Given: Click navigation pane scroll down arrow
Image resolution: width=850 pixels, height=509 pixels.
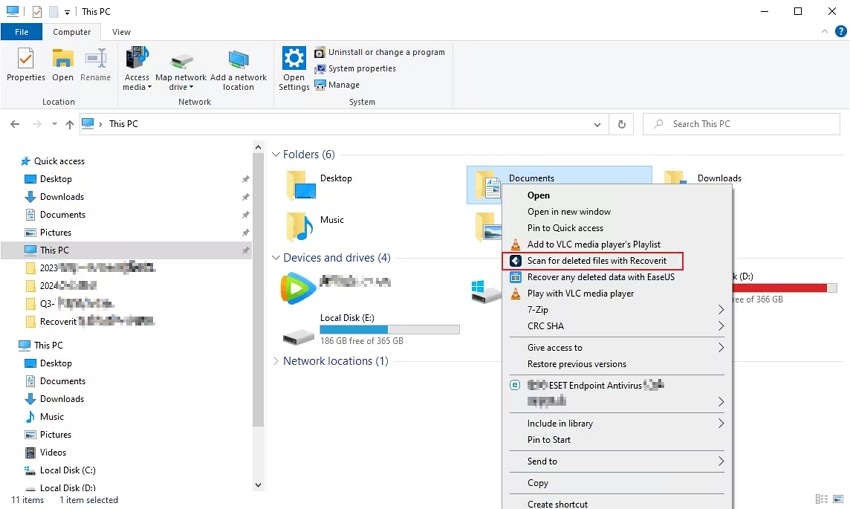Looking at the screenshot, I should point(258,485).
